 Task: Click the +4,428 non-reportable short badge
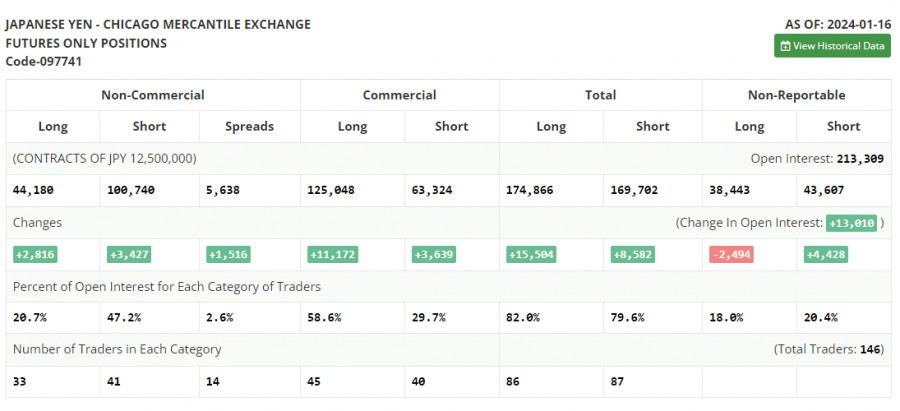[826, 254]
